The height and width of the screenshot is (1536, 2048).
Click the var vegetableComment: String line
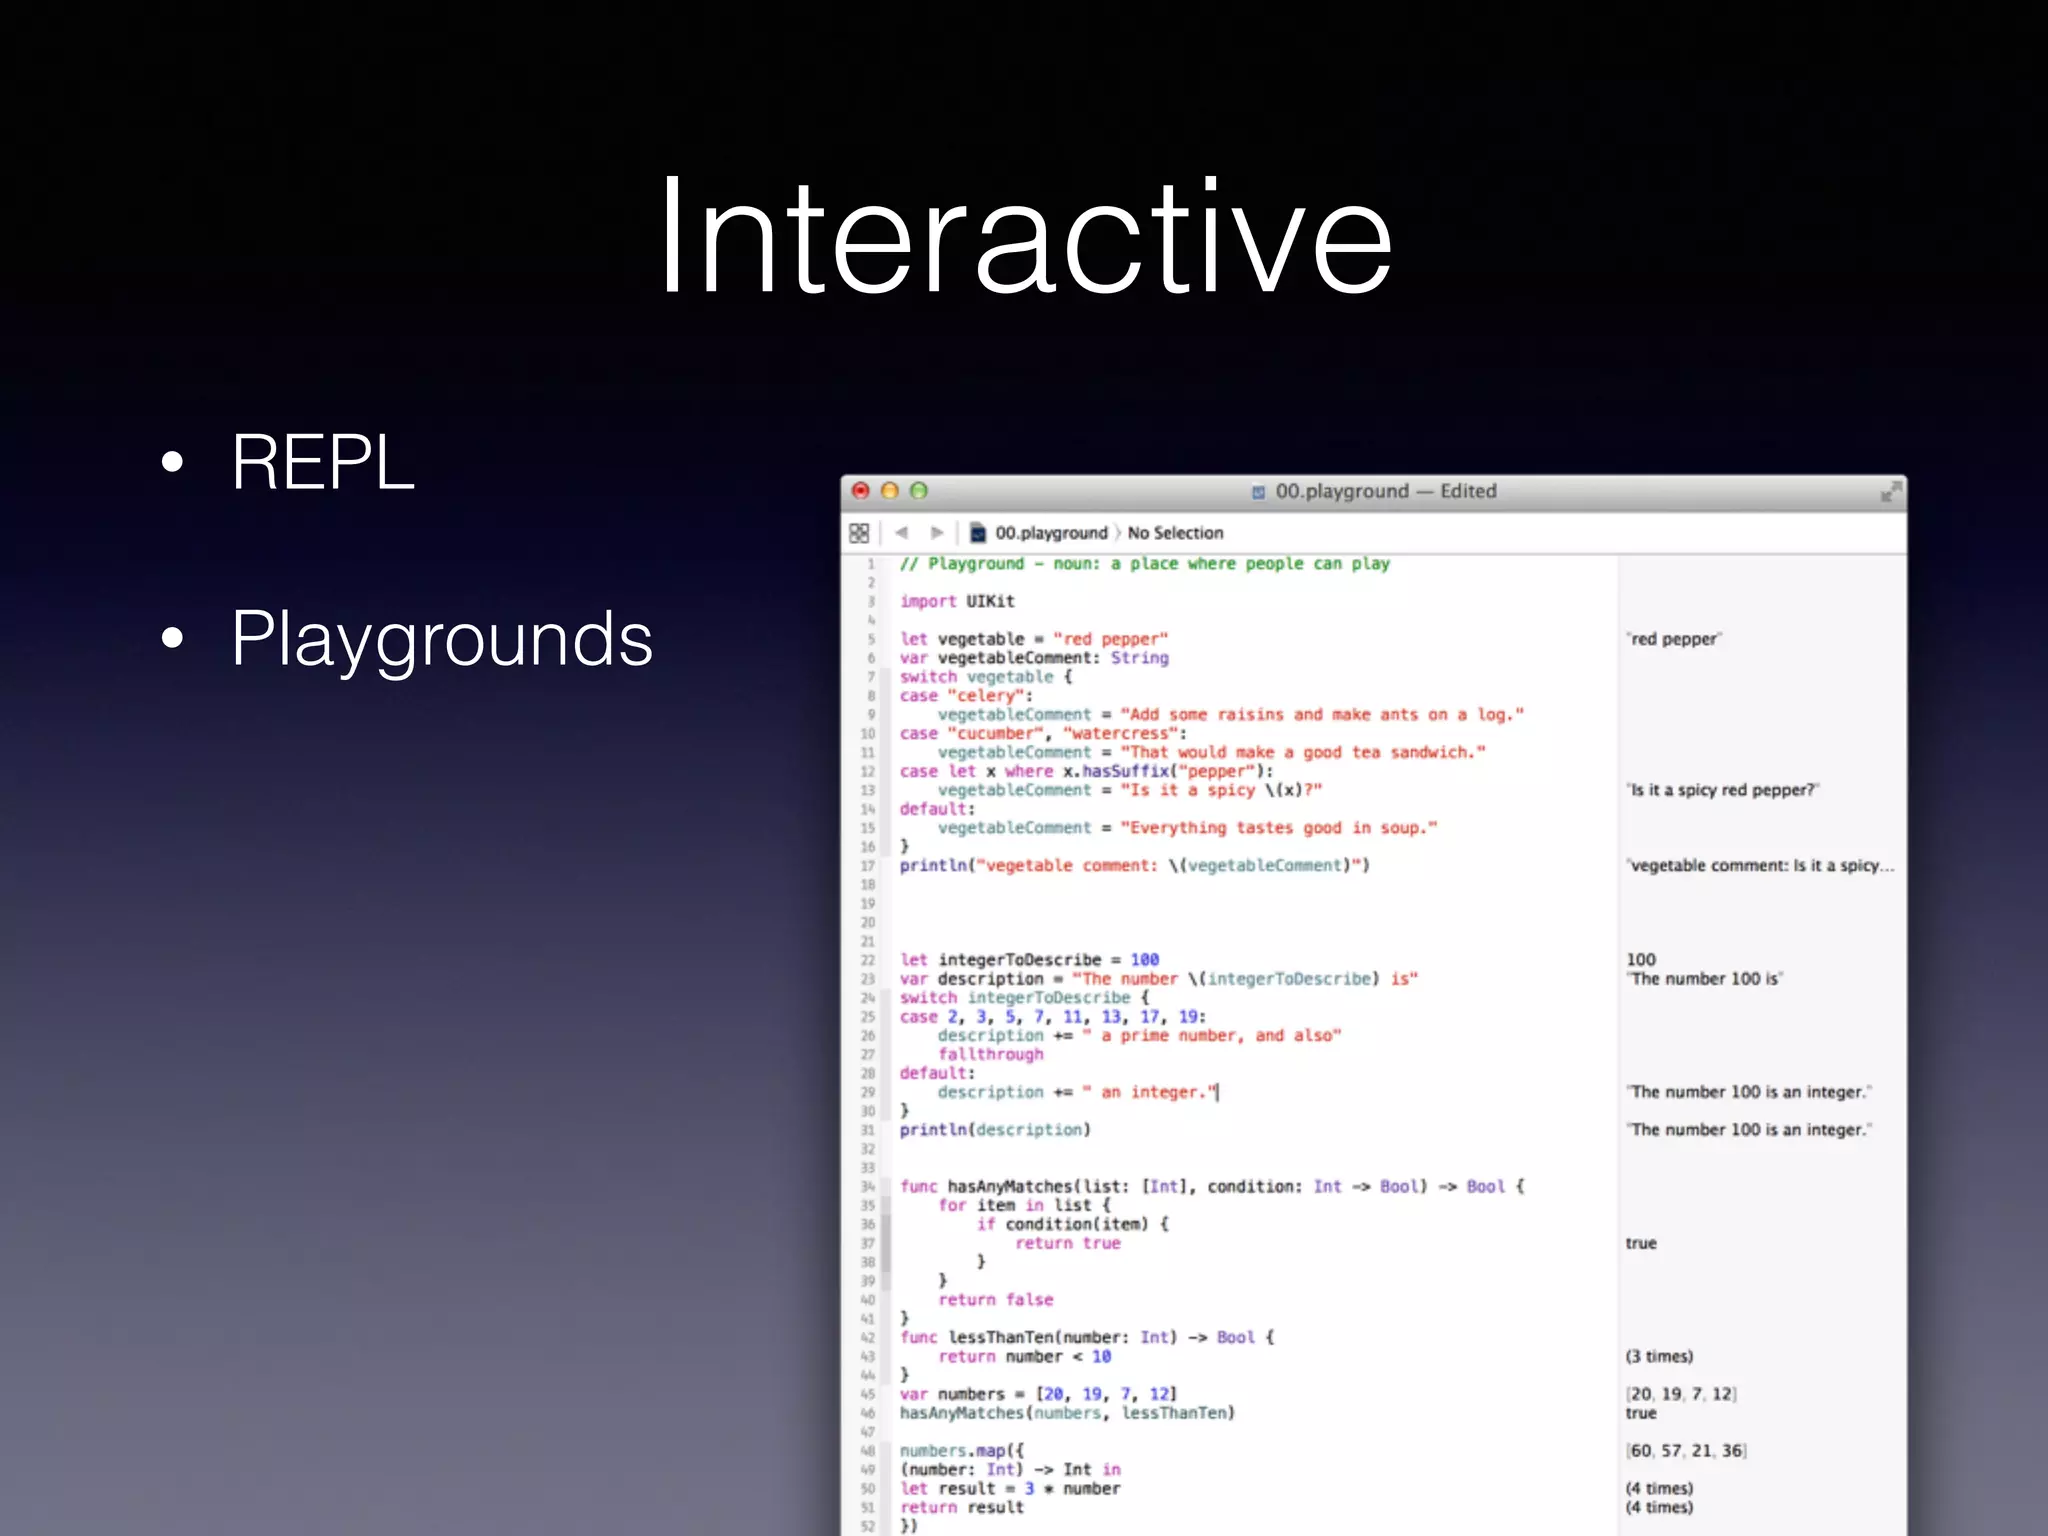point(1034,658)
